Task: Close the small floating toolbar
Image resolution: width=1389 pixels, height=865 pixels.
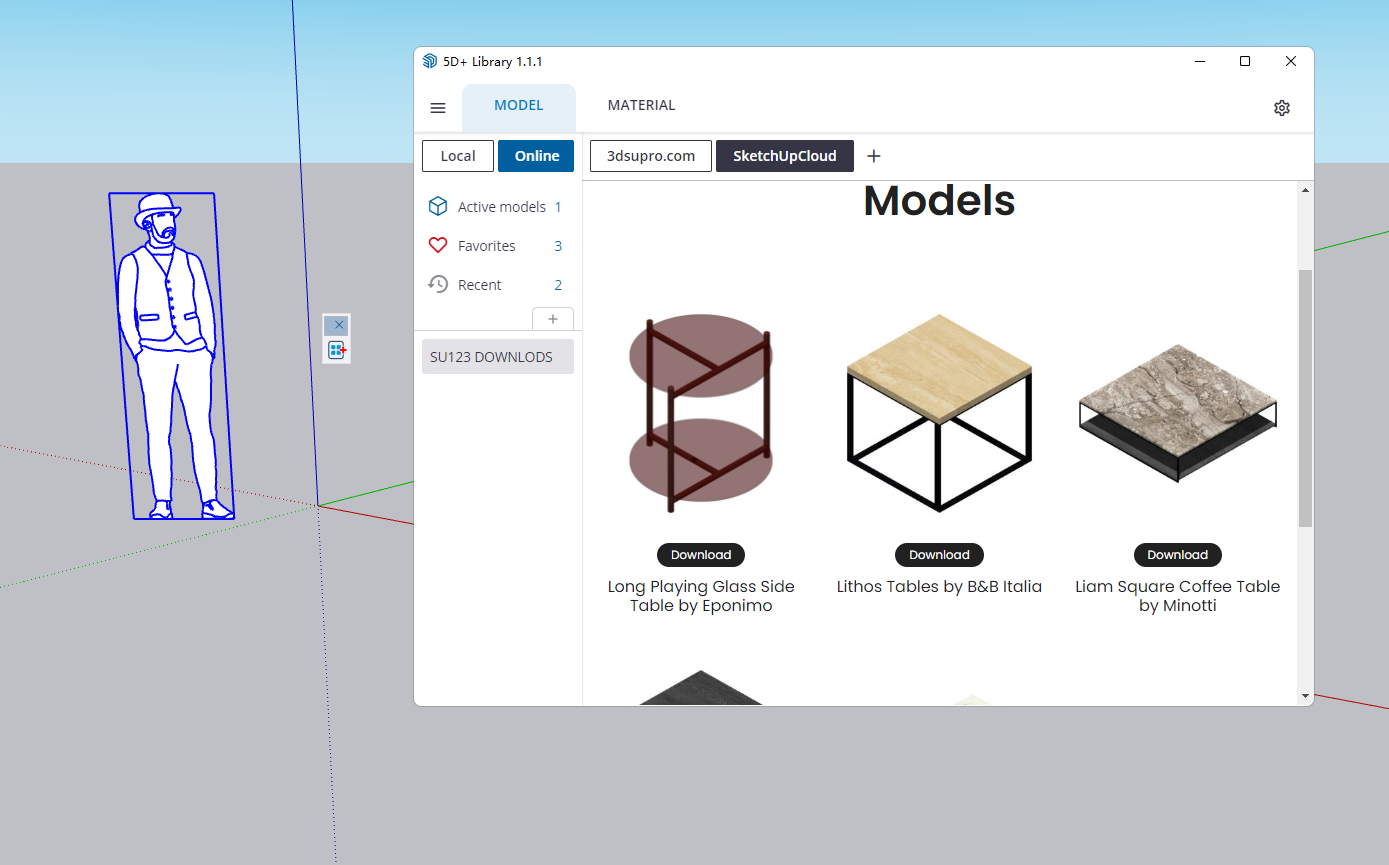Action: [338, 325]
